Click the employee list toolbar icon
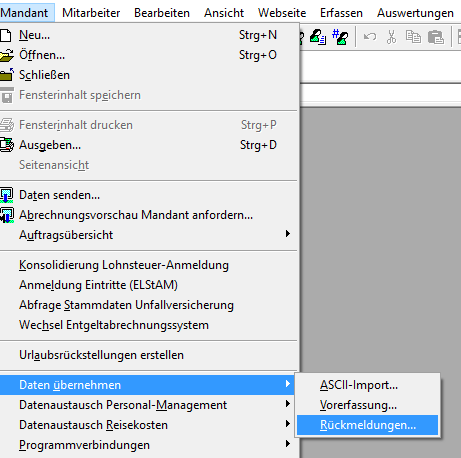 point(318,37)
